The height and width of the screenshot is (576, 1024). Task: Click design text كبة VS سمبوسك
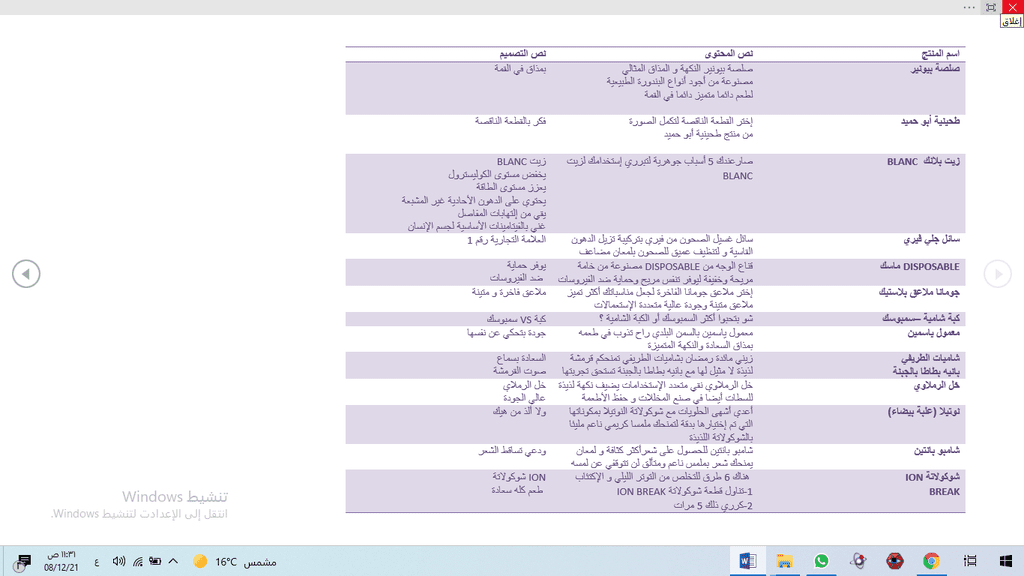(x=516, y=319)
